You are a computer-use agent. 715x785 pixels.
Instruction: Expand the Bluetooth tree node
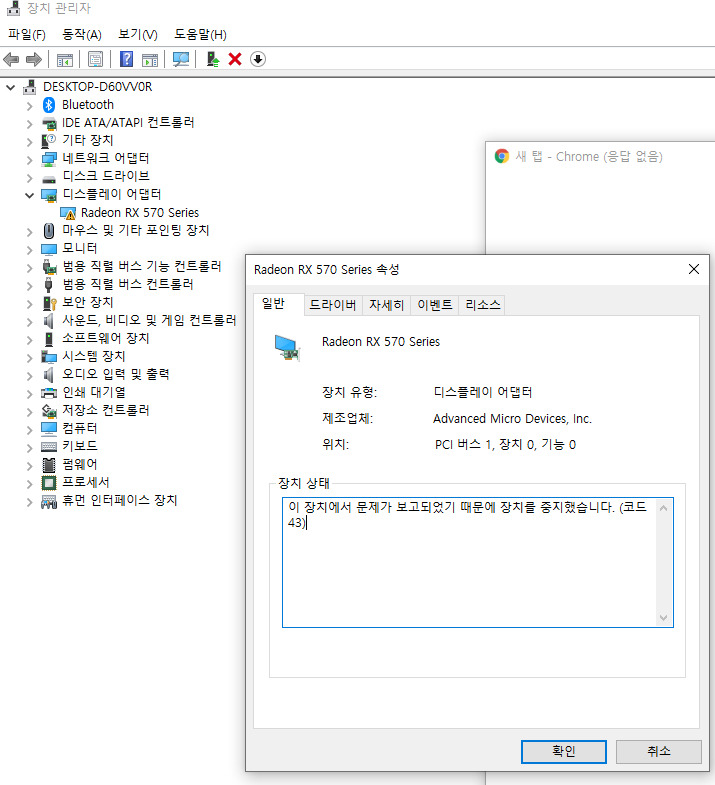[x=30, y=106]
